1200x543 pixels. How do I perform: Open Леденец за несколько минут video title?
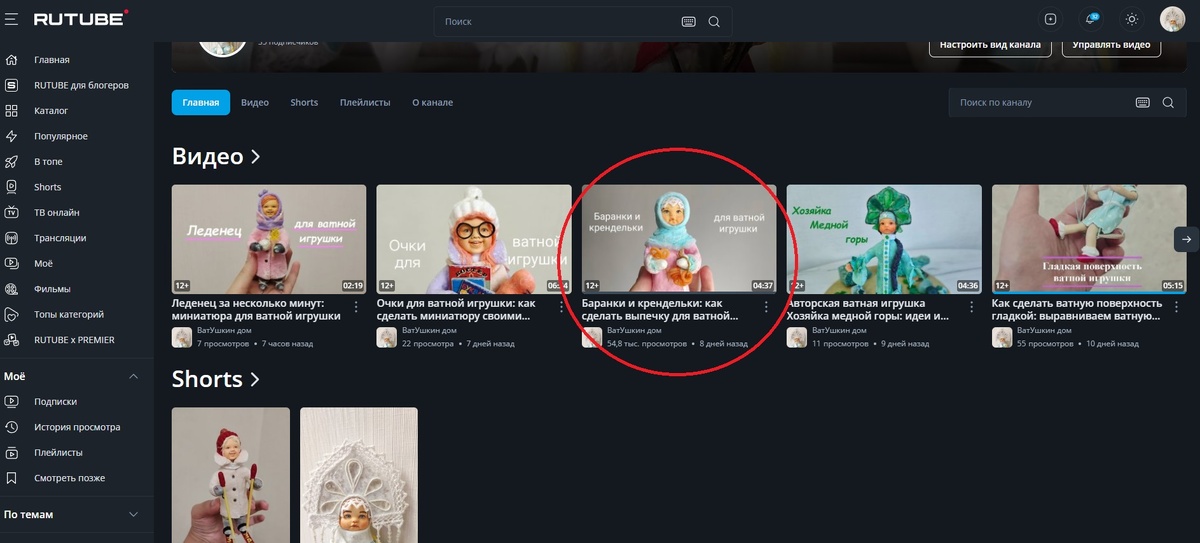[256, 309]
